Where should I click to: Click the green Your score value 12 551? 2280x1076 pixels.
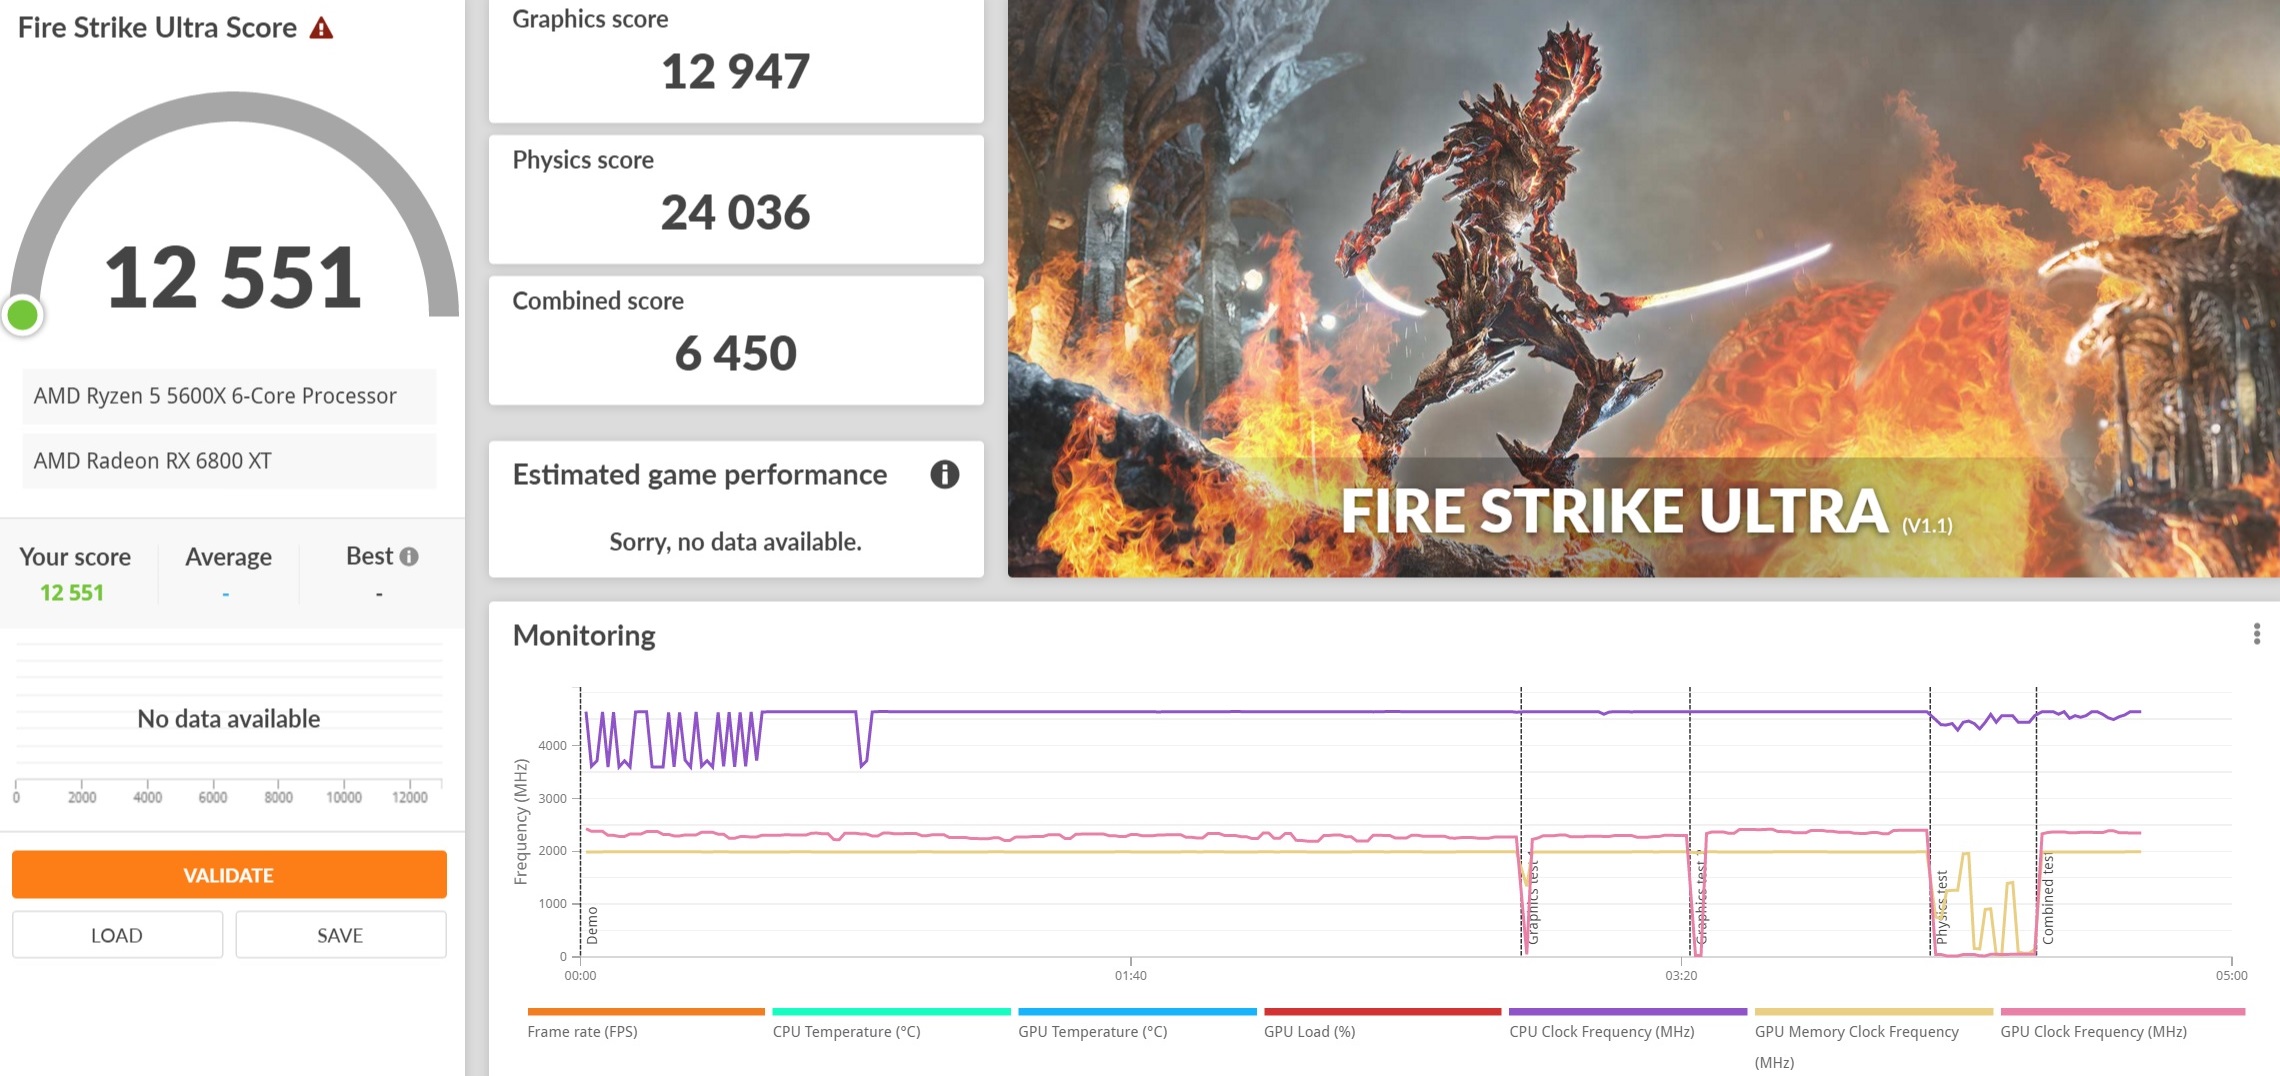point(72,593)
